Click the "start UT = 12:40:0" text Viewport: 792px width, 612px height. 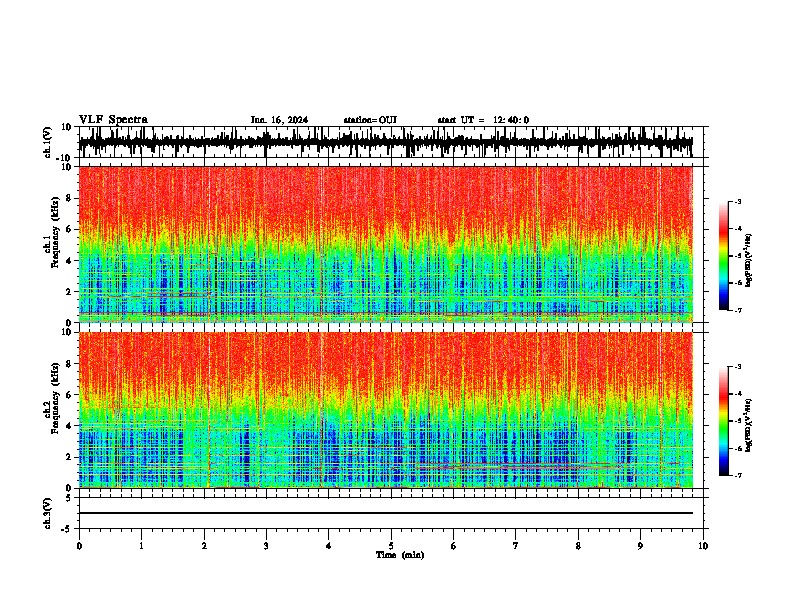tap(483, 120)
